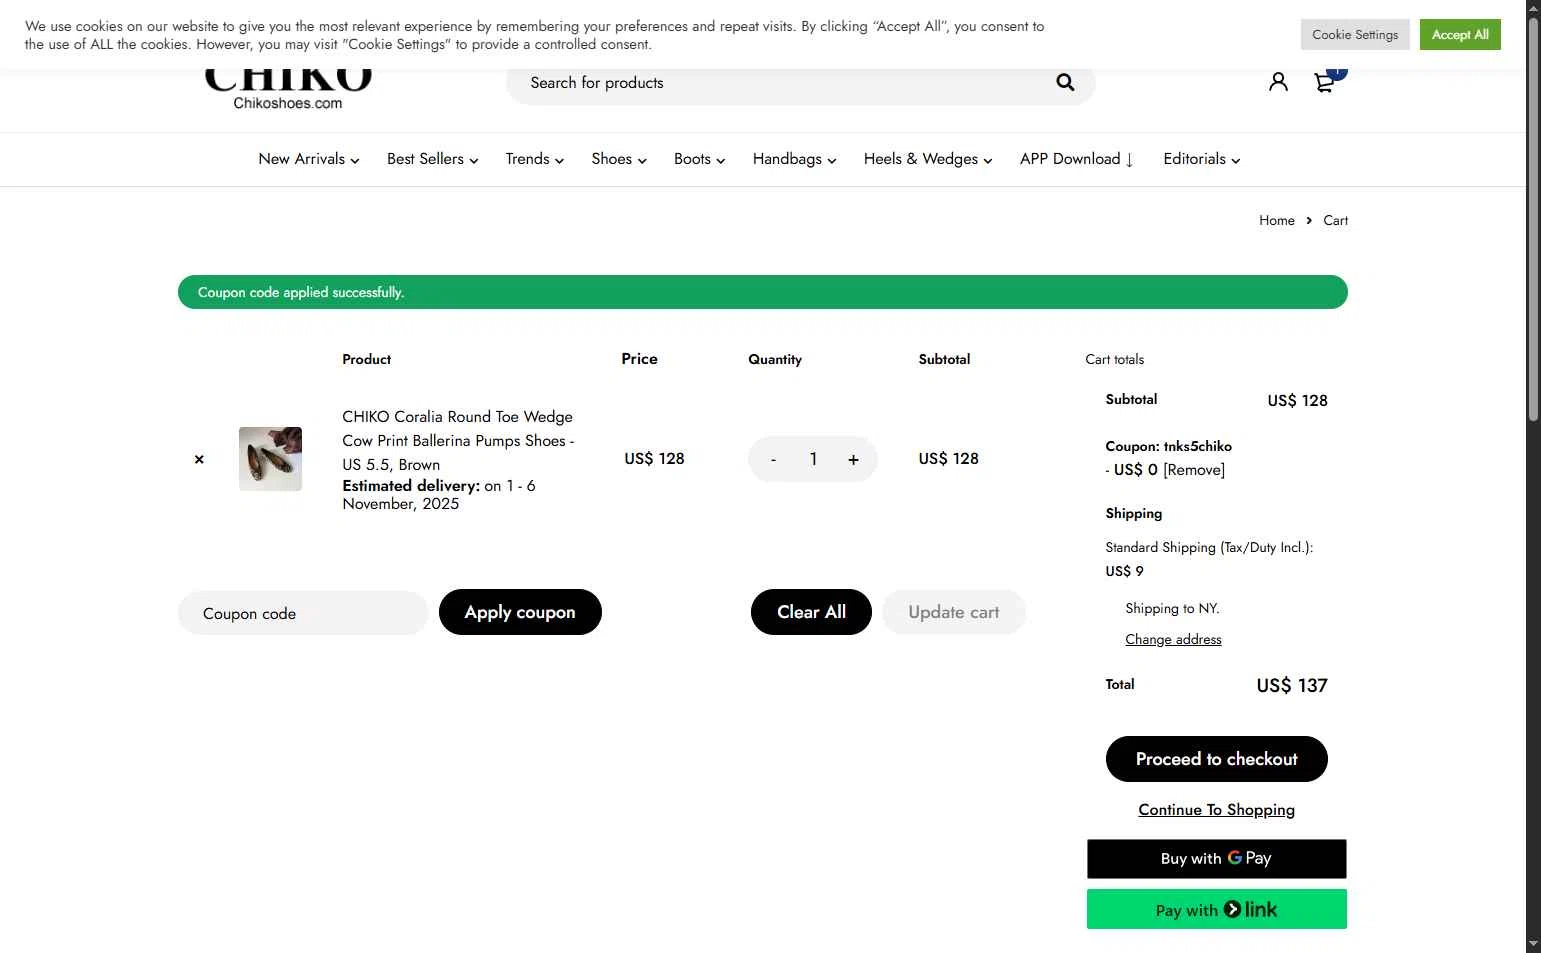Click the quantity value field

[x=813, y=459]
